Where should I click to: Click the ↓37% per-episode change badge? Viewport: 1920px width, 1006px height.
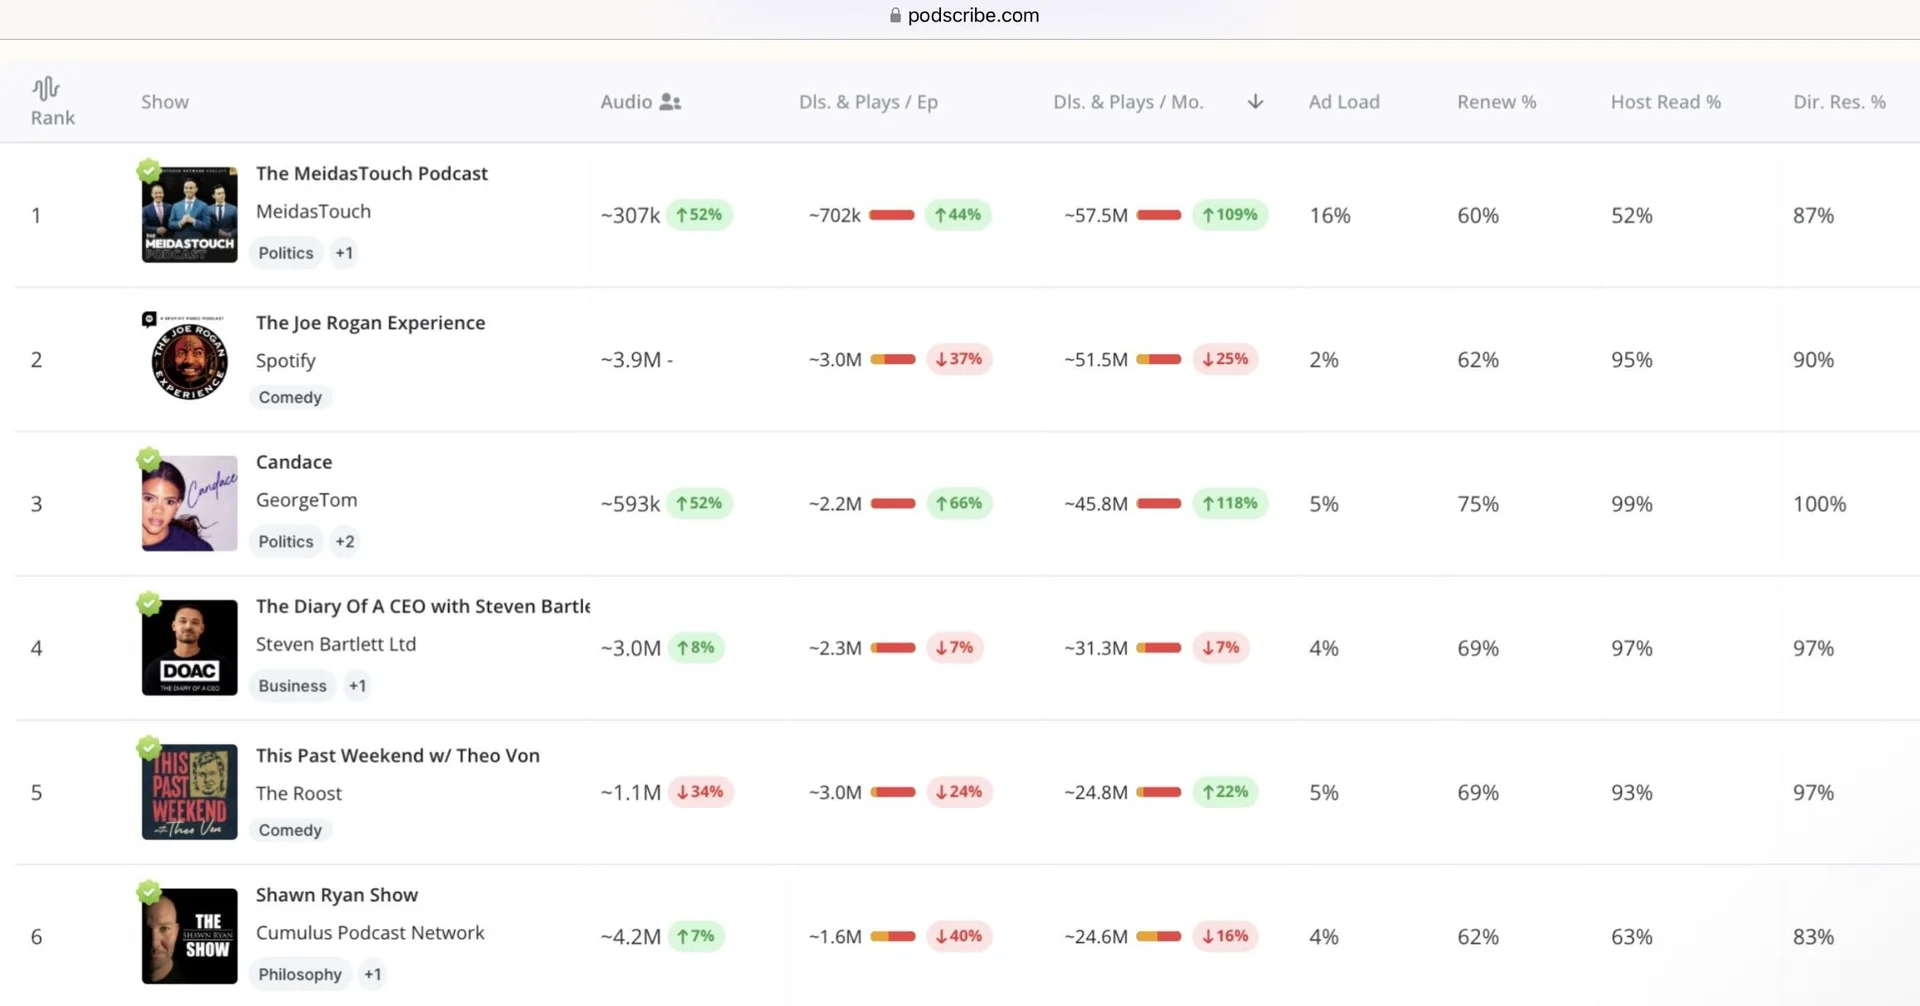click(x=959, y=359)
